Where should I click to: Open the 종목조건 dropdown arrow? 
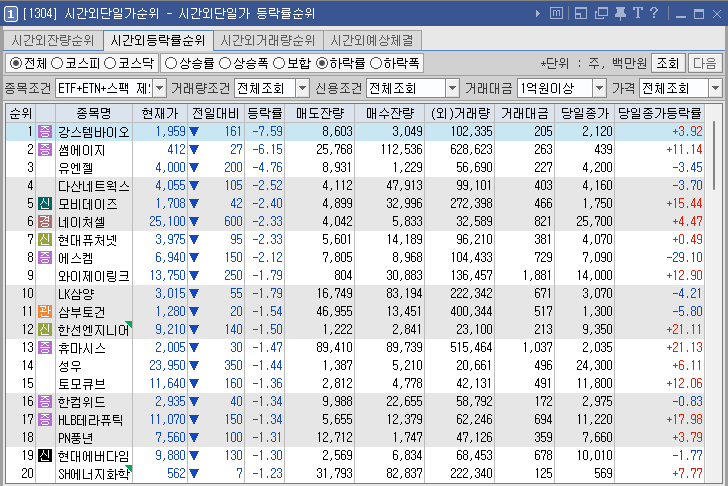point(159,88)
